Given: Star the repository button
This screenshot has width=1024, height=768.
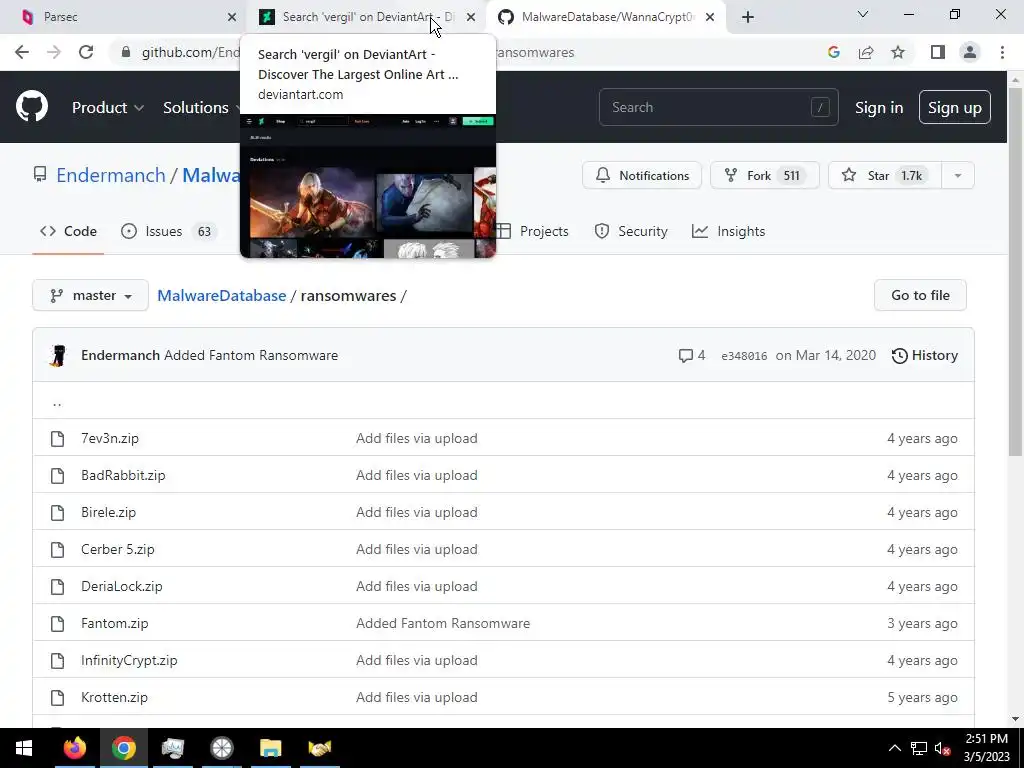Looking at the screenshot, I should (885, 175).
